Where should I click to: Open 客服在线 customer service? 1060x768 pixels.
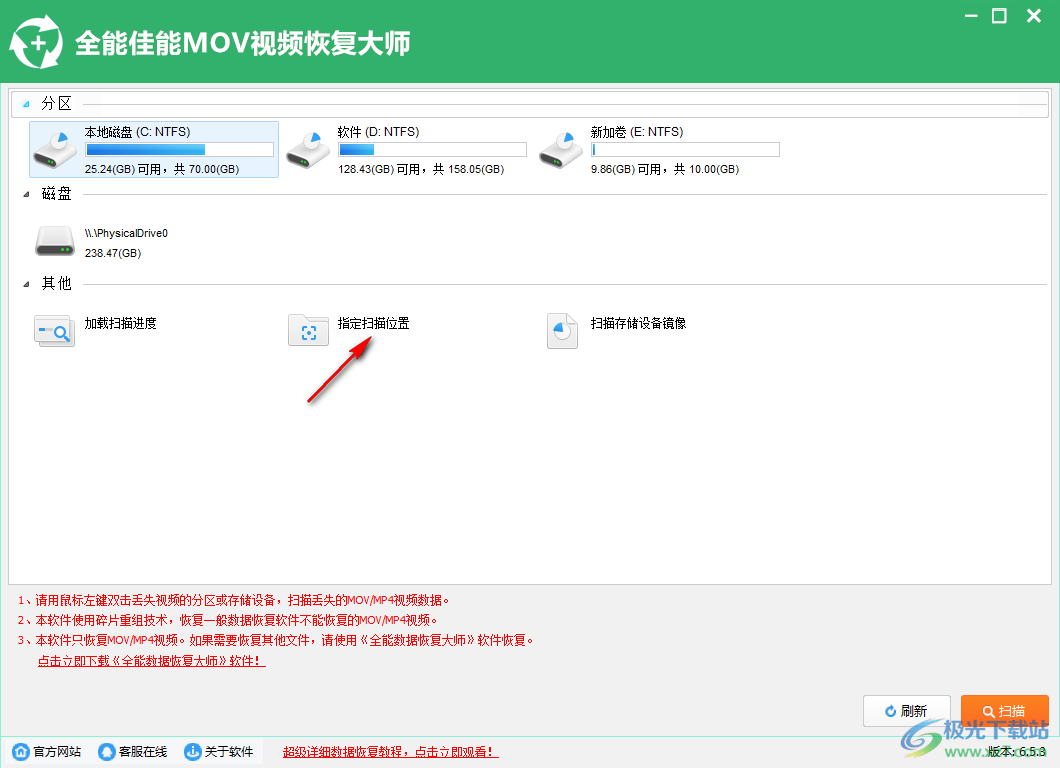click(143, 751)
